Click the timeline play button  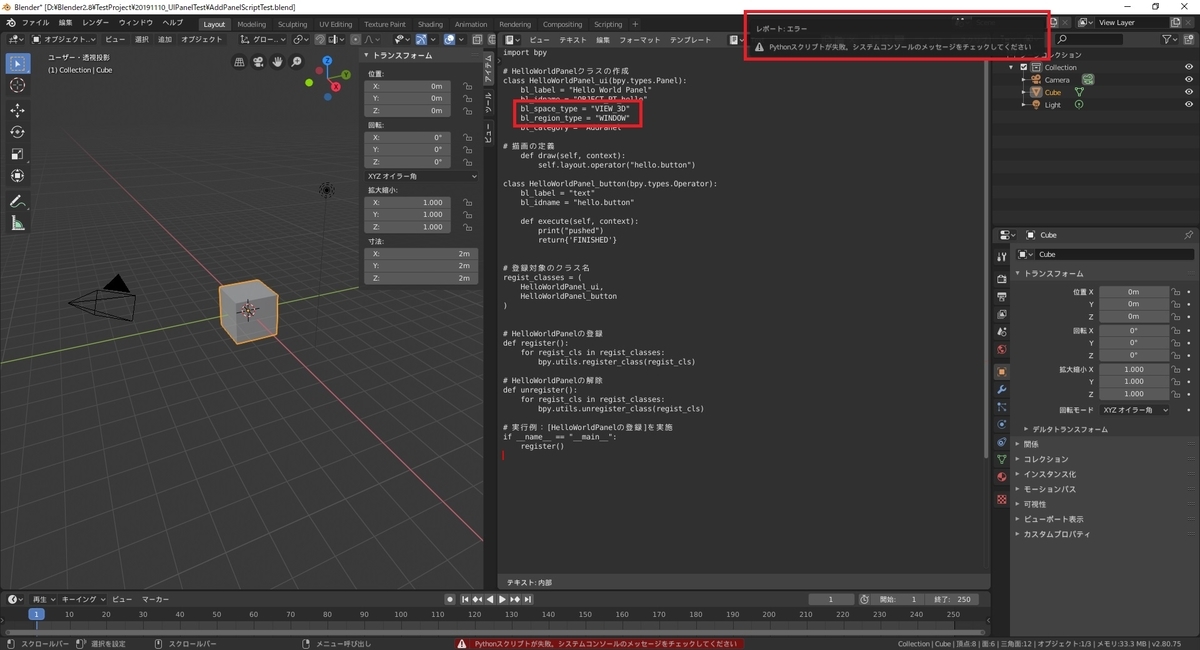[502, 599]
